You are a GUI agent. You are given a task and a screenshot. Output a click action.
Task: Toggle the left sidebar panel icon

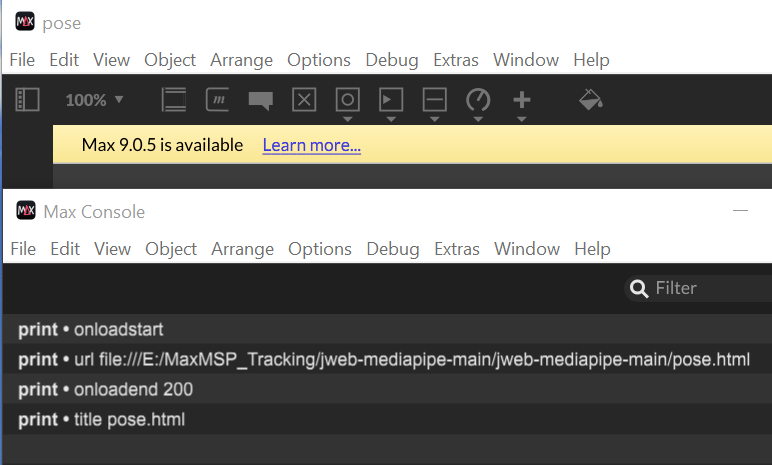tap(27, 100)
